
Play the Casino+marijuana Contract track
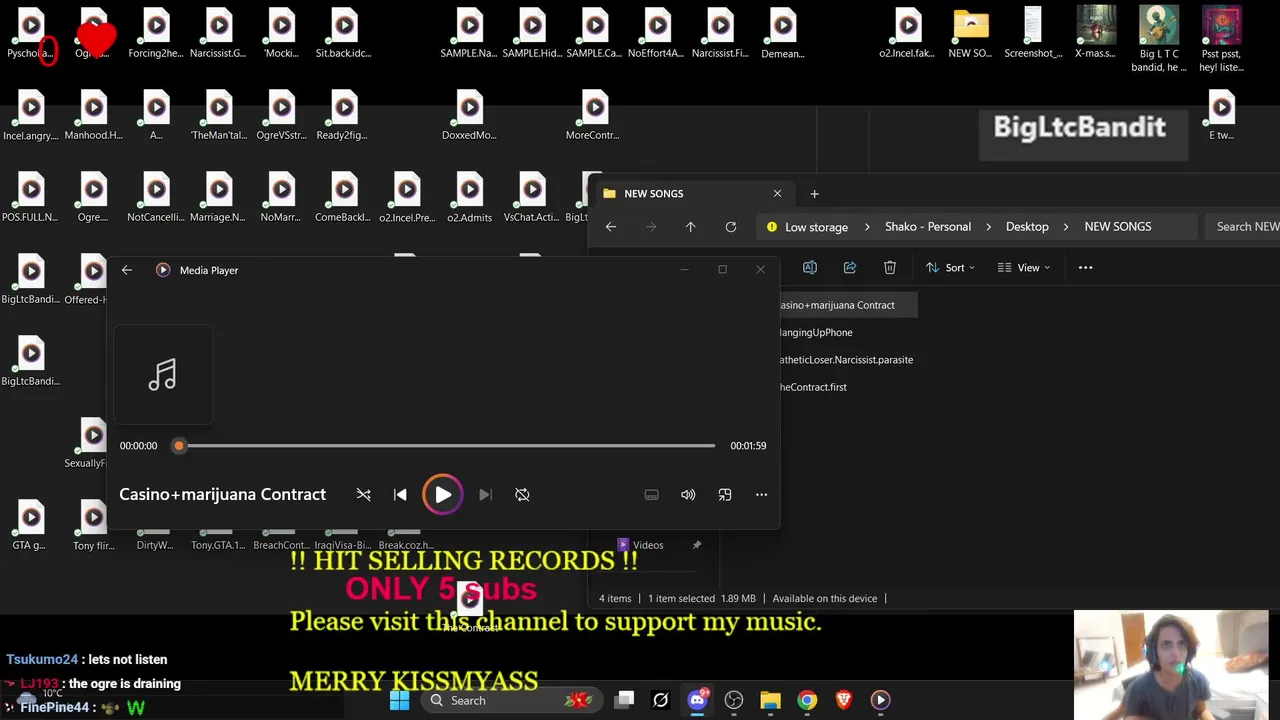click(443, 494)
